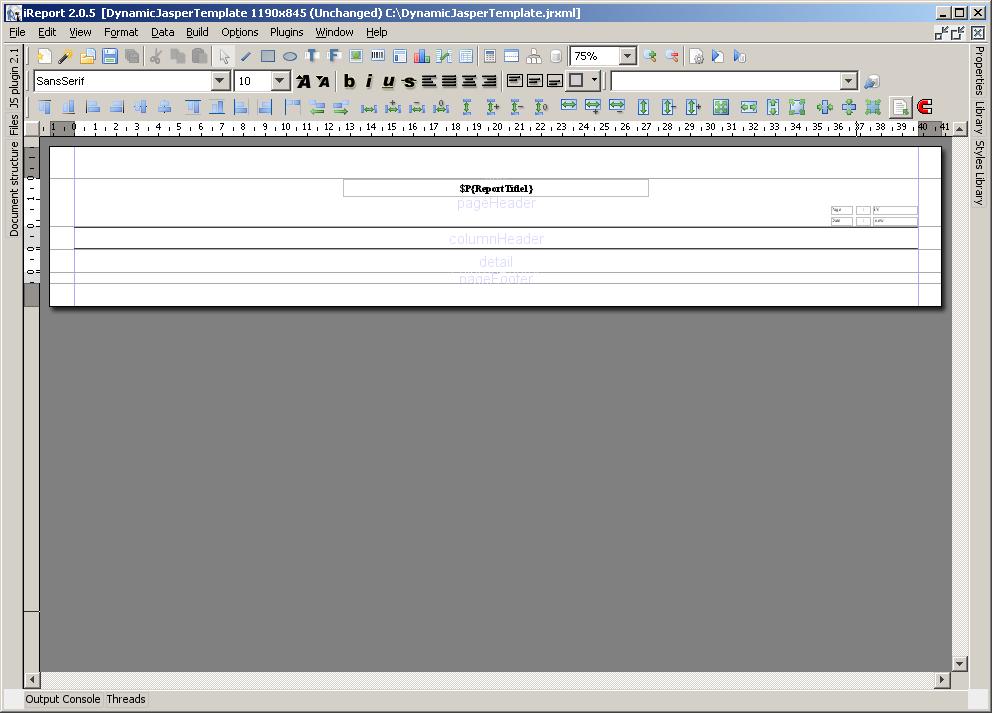Select the $P{ReportTitle} text field
992x713 pixels.
coord(496,188)
